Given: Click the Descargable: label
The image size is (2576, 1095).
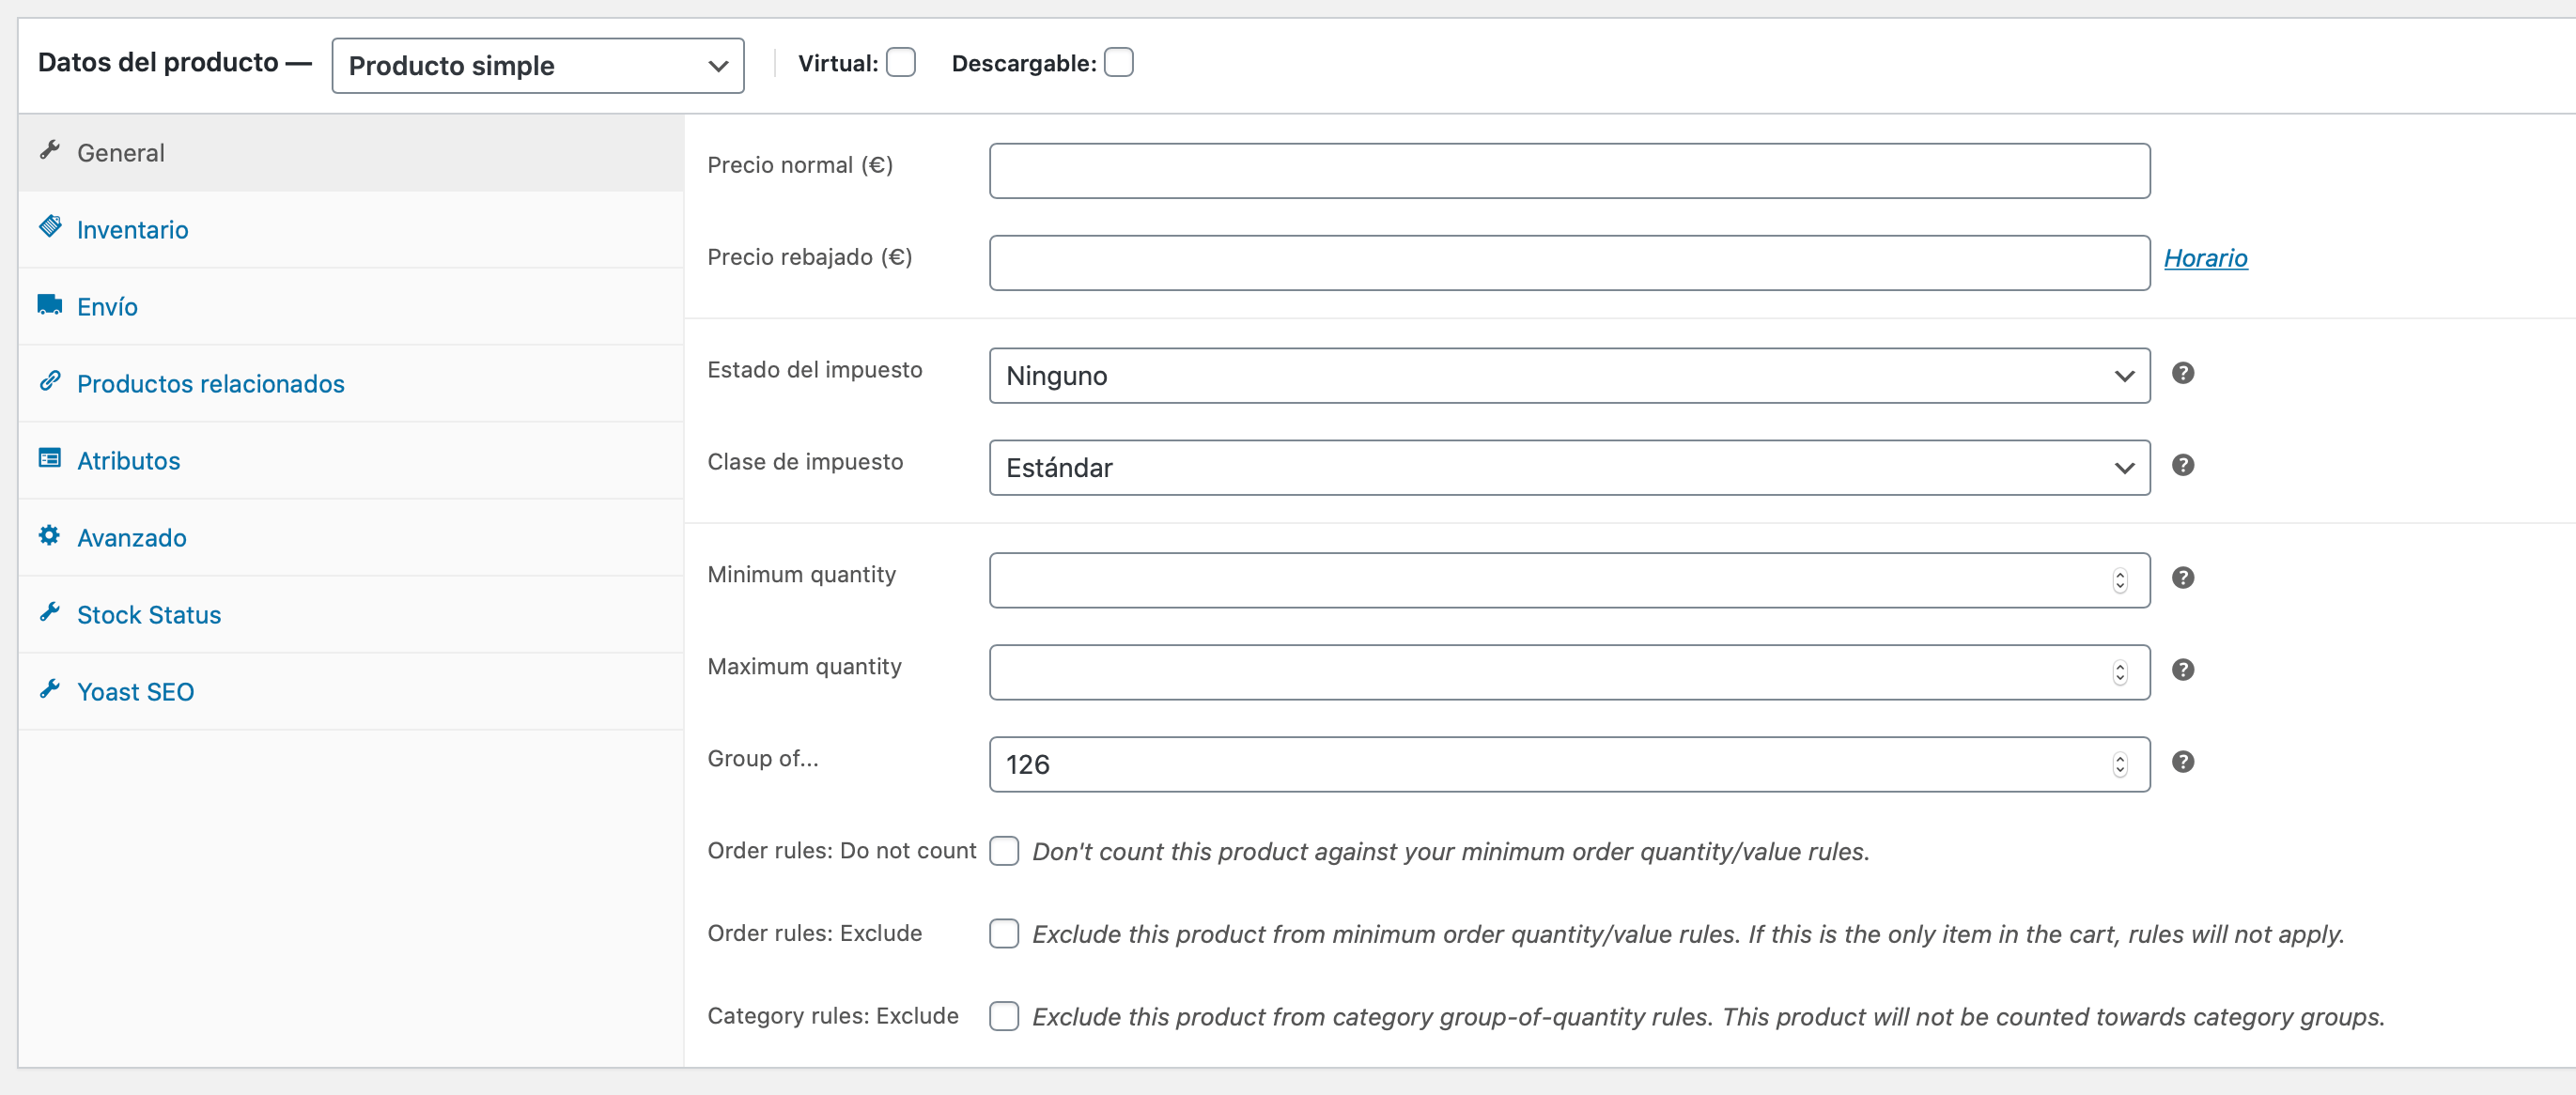Looking at the screenshot, I should click(1024, 63).
